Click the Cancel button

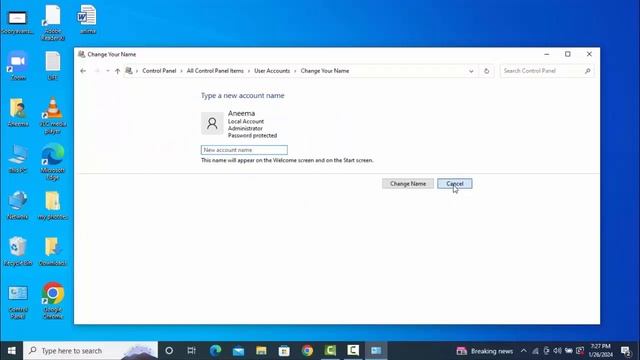click(455, 184)
